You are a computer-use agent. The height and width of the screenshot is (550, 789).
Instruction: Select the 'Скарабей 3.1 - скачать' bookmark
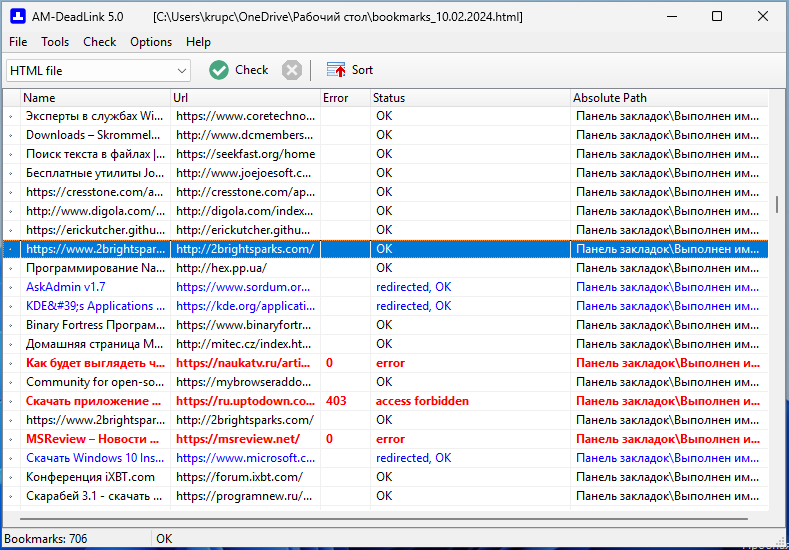pos(94,496)
